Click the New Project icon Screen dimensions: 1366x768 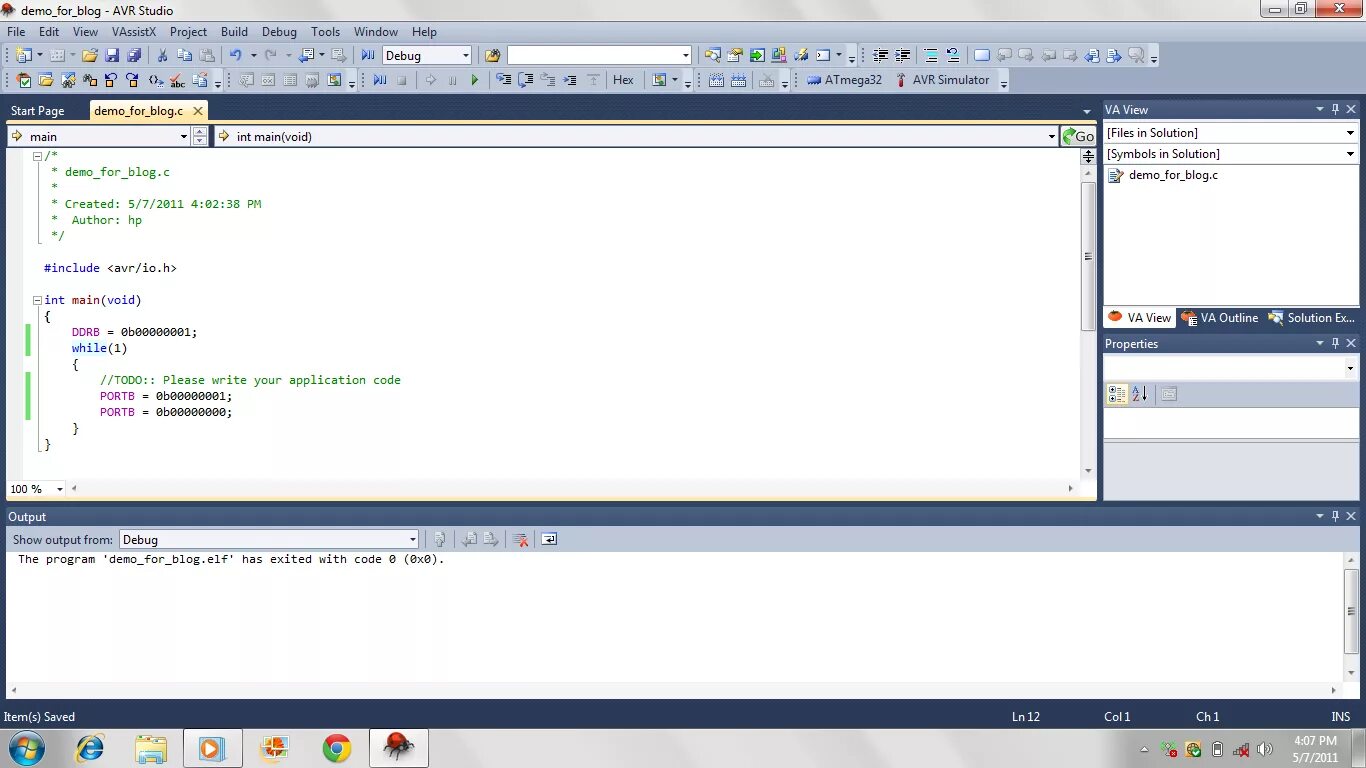click(24, 55)
